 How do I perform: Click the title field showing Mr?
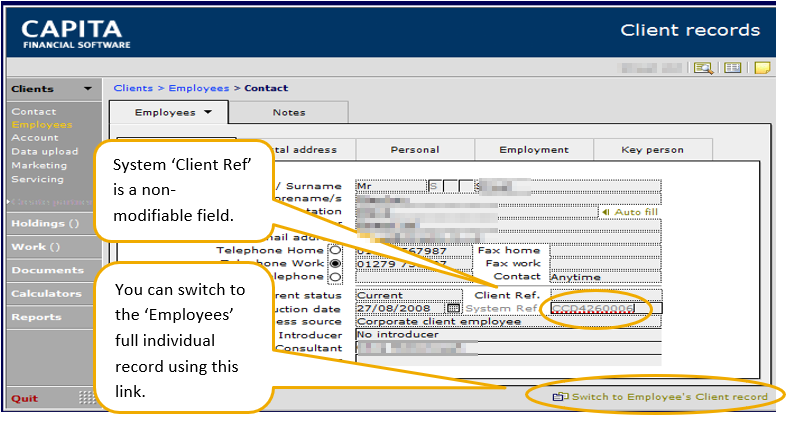(x=390, y=186)
